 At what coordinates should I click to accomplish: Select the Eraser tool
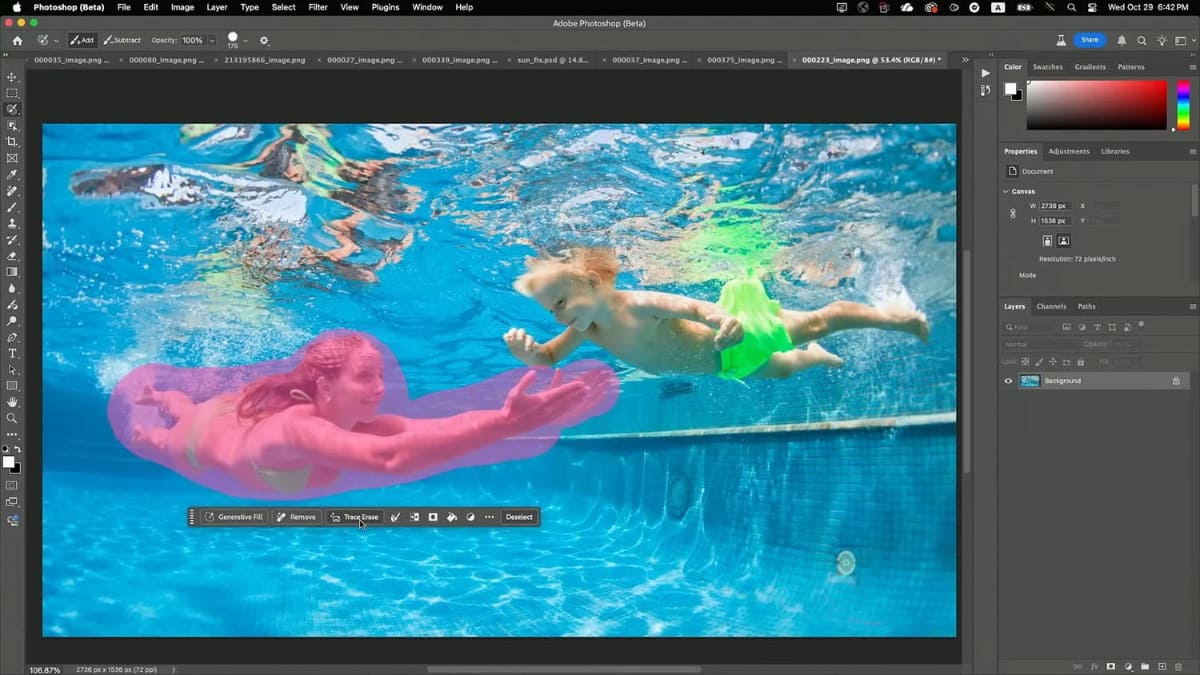[x=12, y=256]
